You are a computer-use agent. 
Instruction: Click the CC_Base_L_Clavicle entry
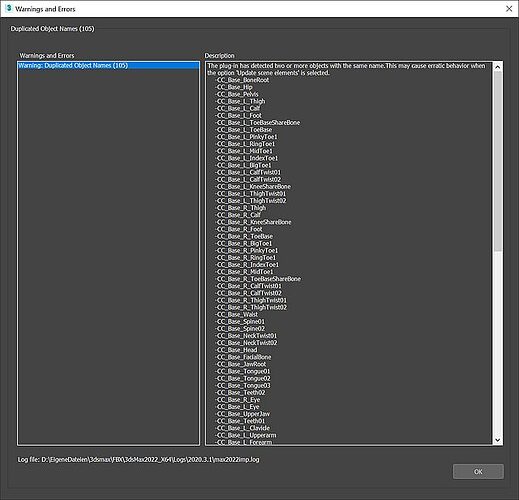(x=243, y=428)
